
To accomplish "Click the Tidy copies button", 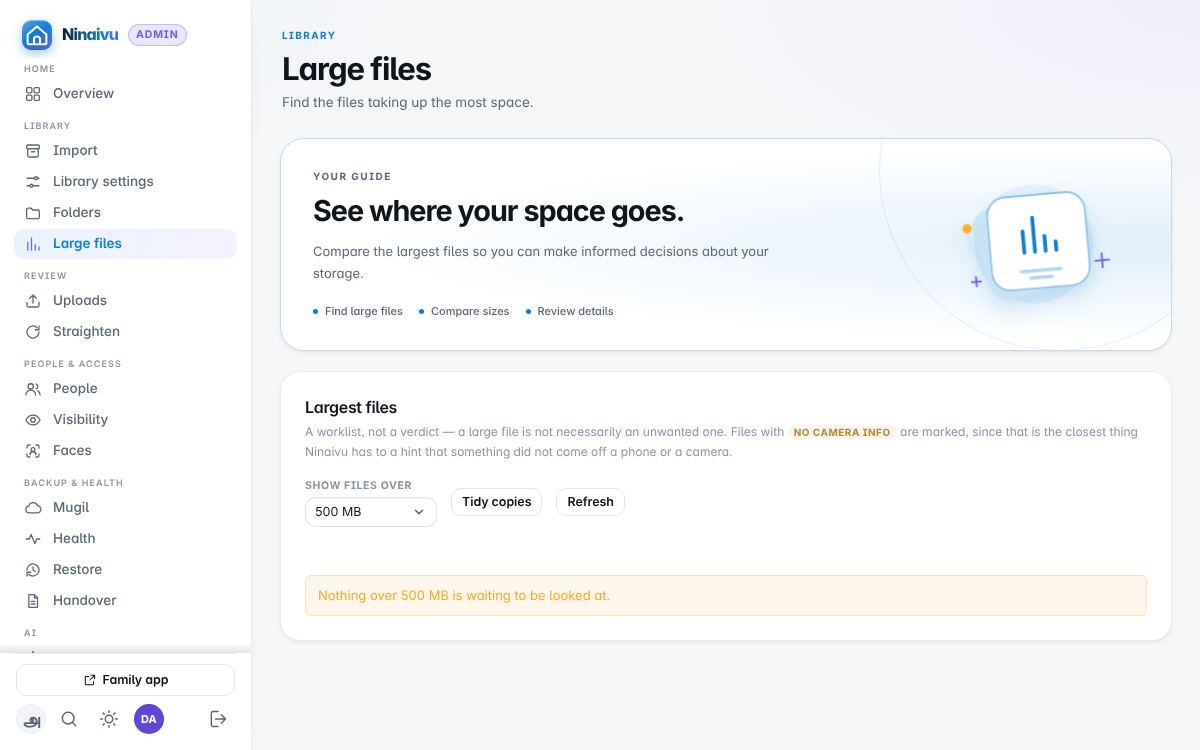I will point(497,502).
